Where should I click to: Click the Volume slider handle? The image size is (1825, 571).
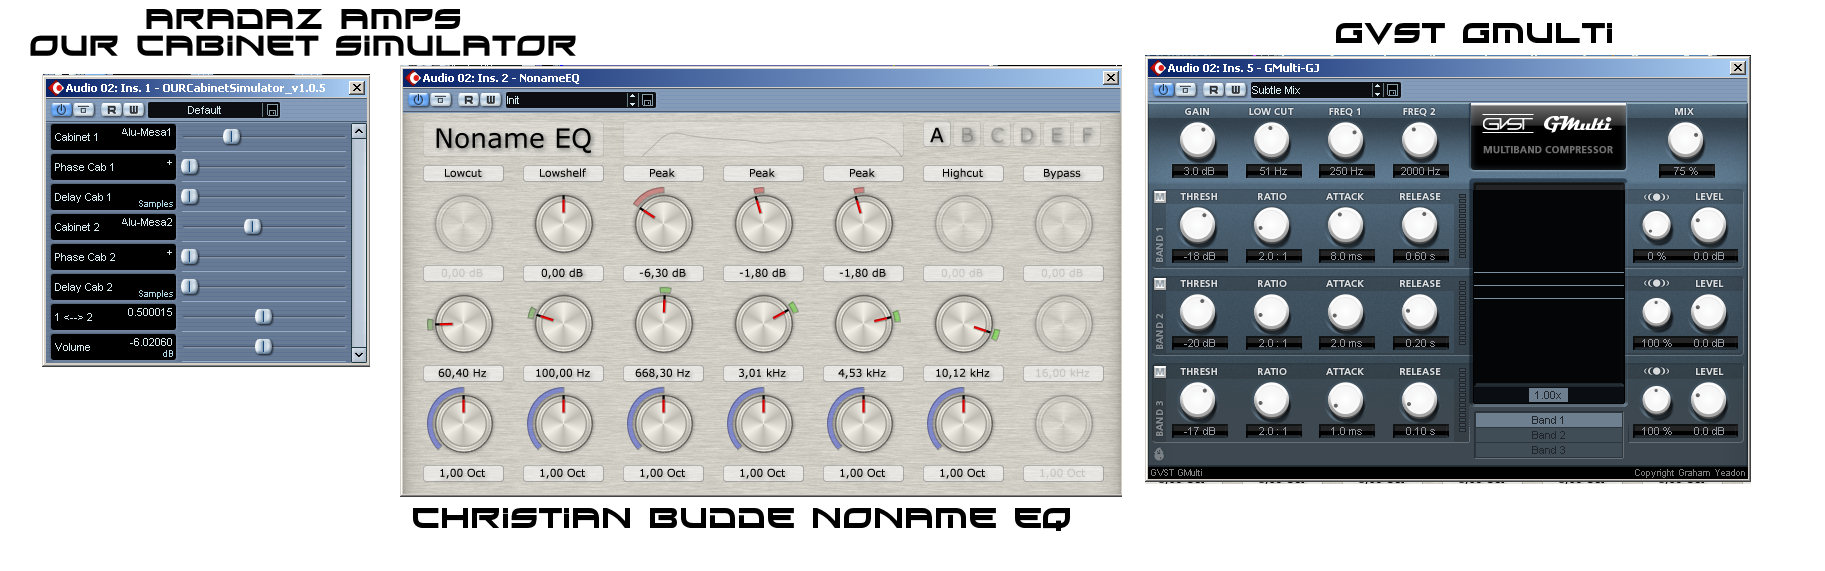tap(263, 346)
